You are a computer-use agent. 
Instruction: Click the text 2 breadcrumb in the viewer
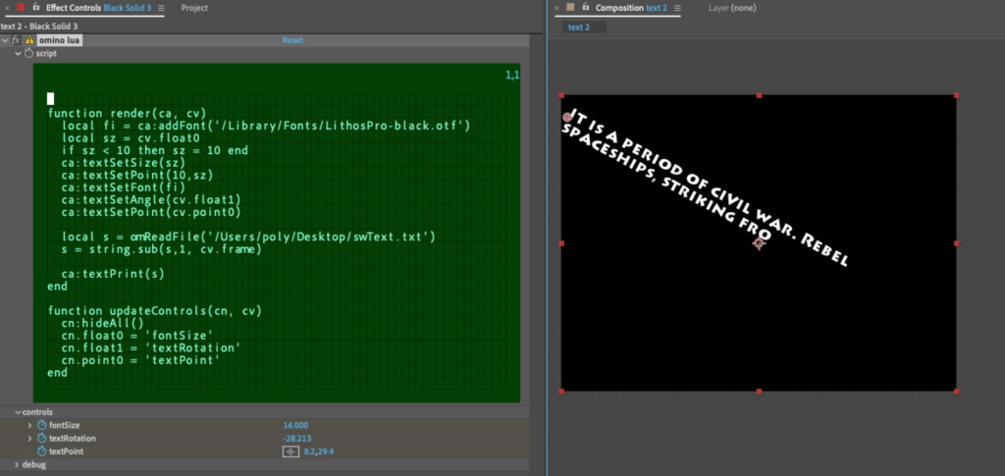click(x=579, y=27)
